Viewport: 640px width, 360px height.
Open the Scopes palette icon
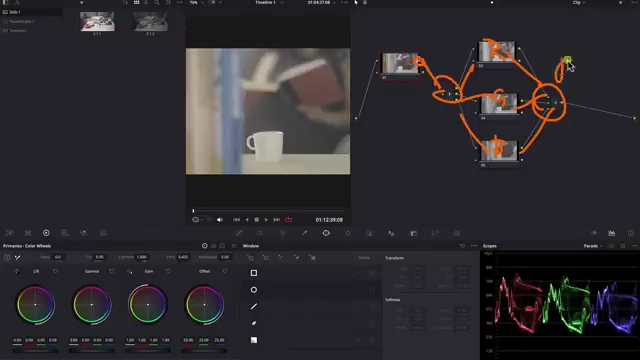coord(611,233)
